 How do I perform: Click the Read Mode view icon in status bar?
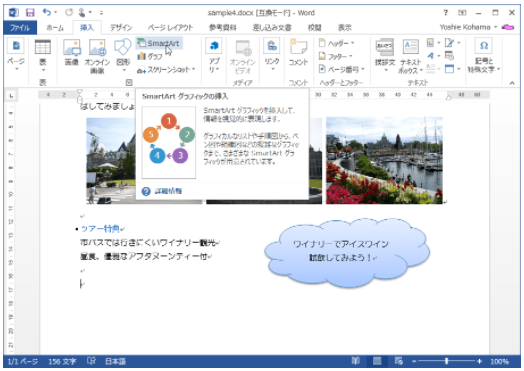(355, 361)
